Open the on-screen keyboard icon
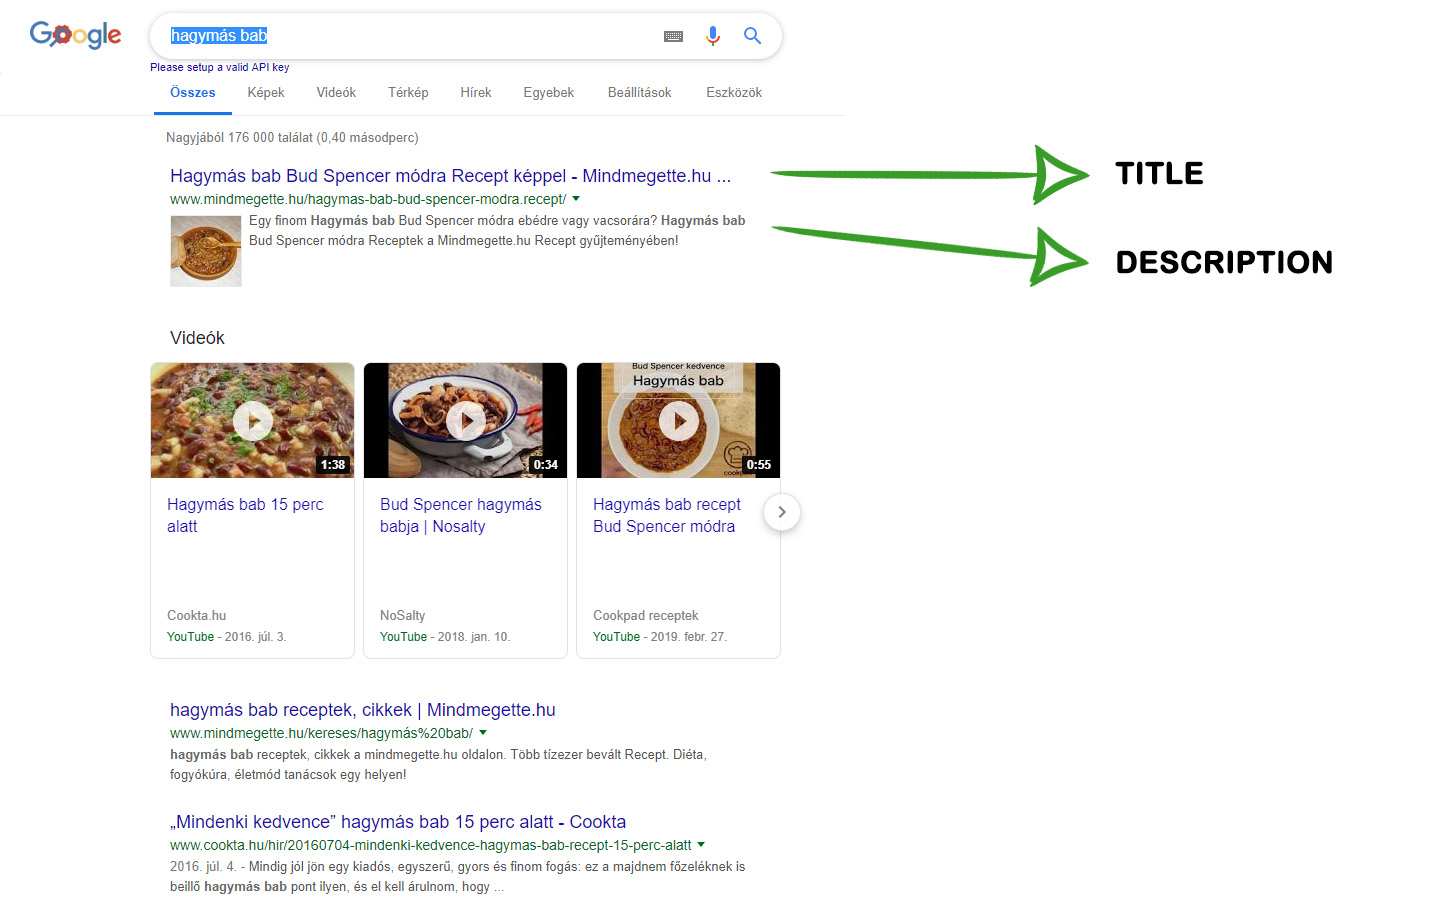The width and height of the screenshot is (1431, 912). click(674, 36)
